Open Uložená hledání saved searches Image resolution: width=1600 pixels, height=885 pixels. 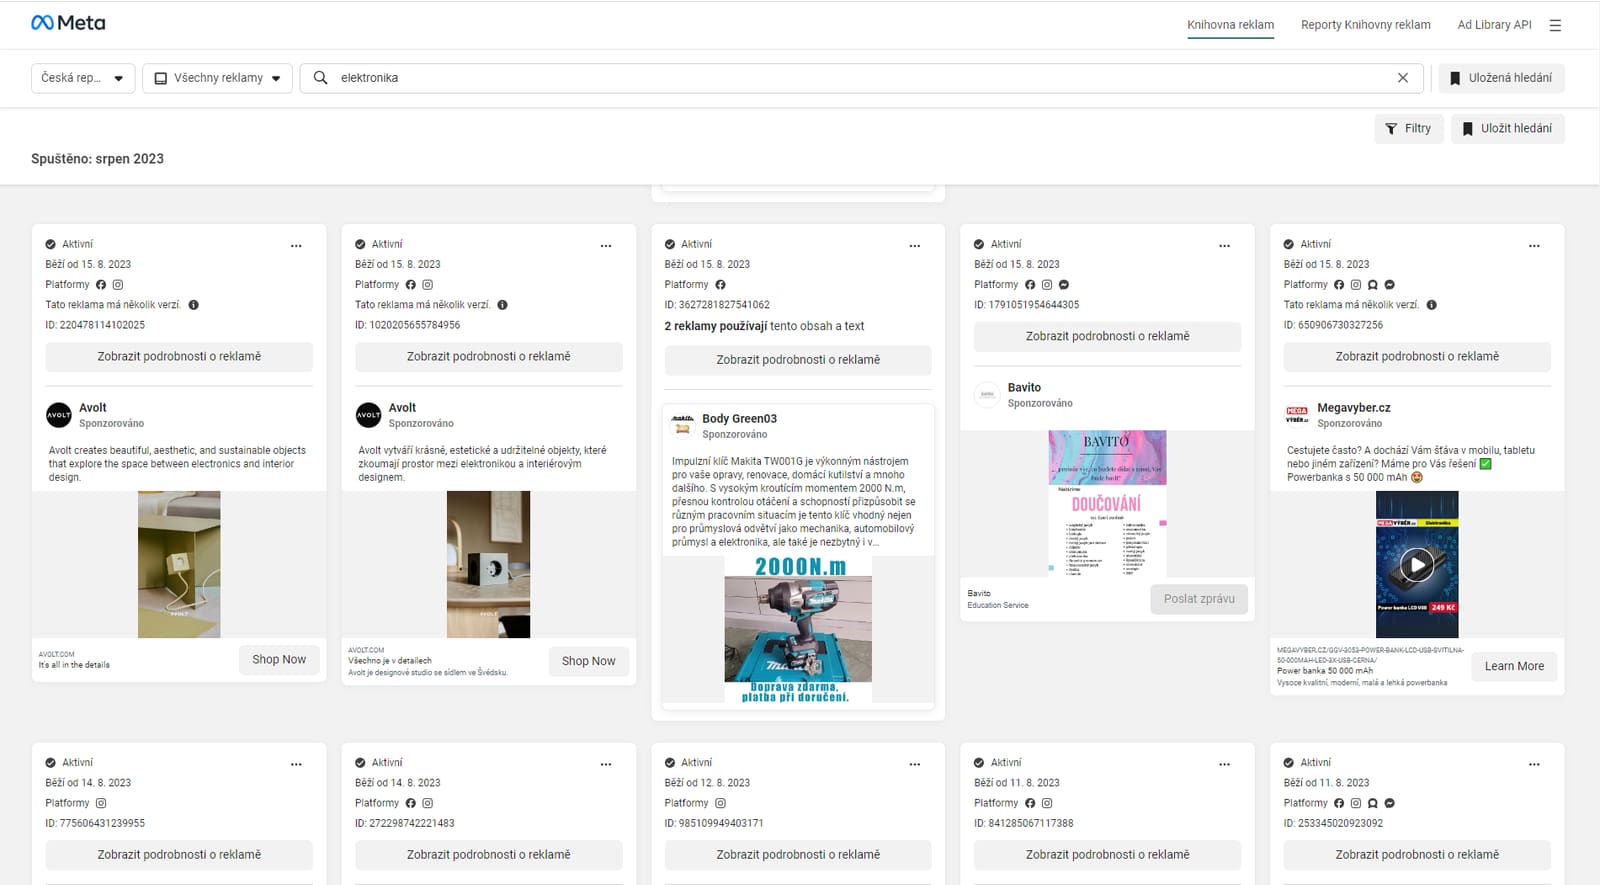(1501, 78)
